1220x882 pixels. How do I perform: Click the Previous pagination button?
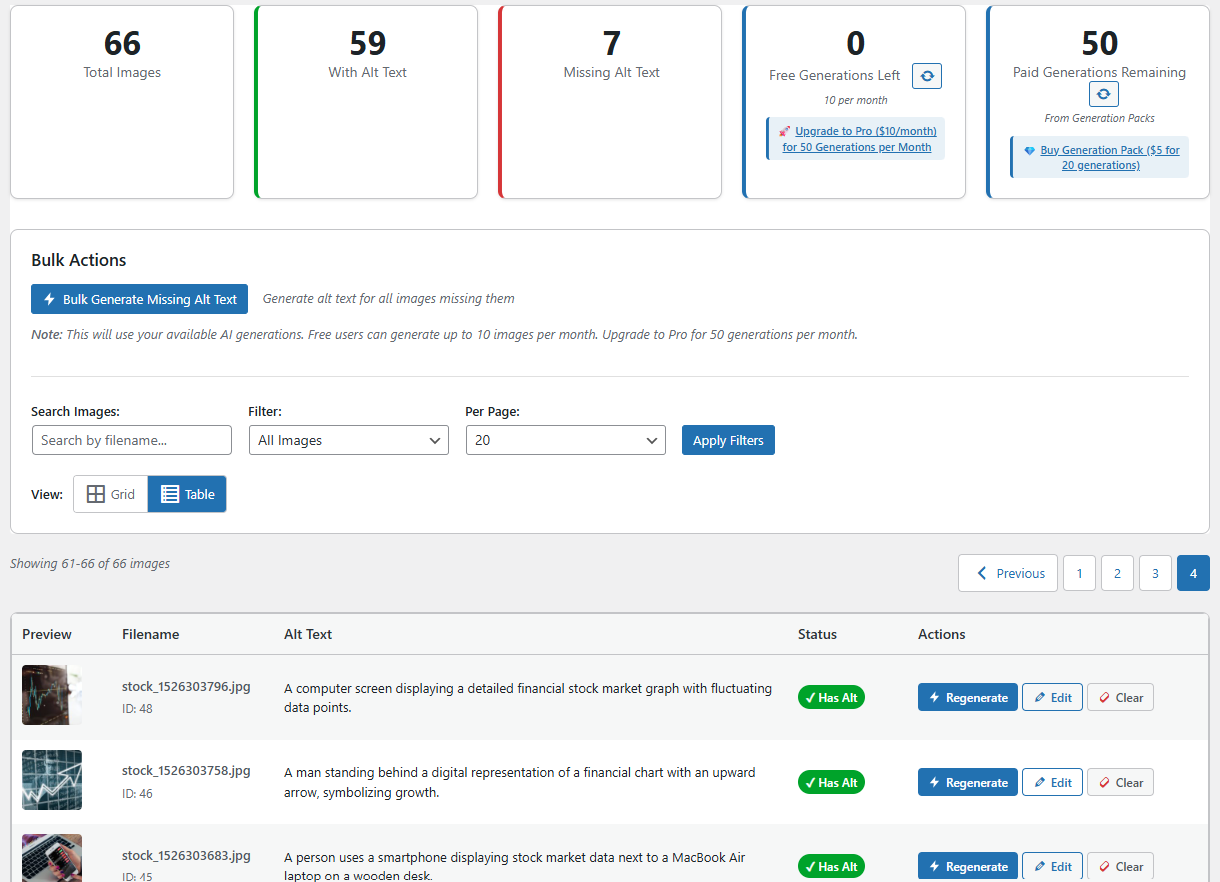tap(1007, 572)
